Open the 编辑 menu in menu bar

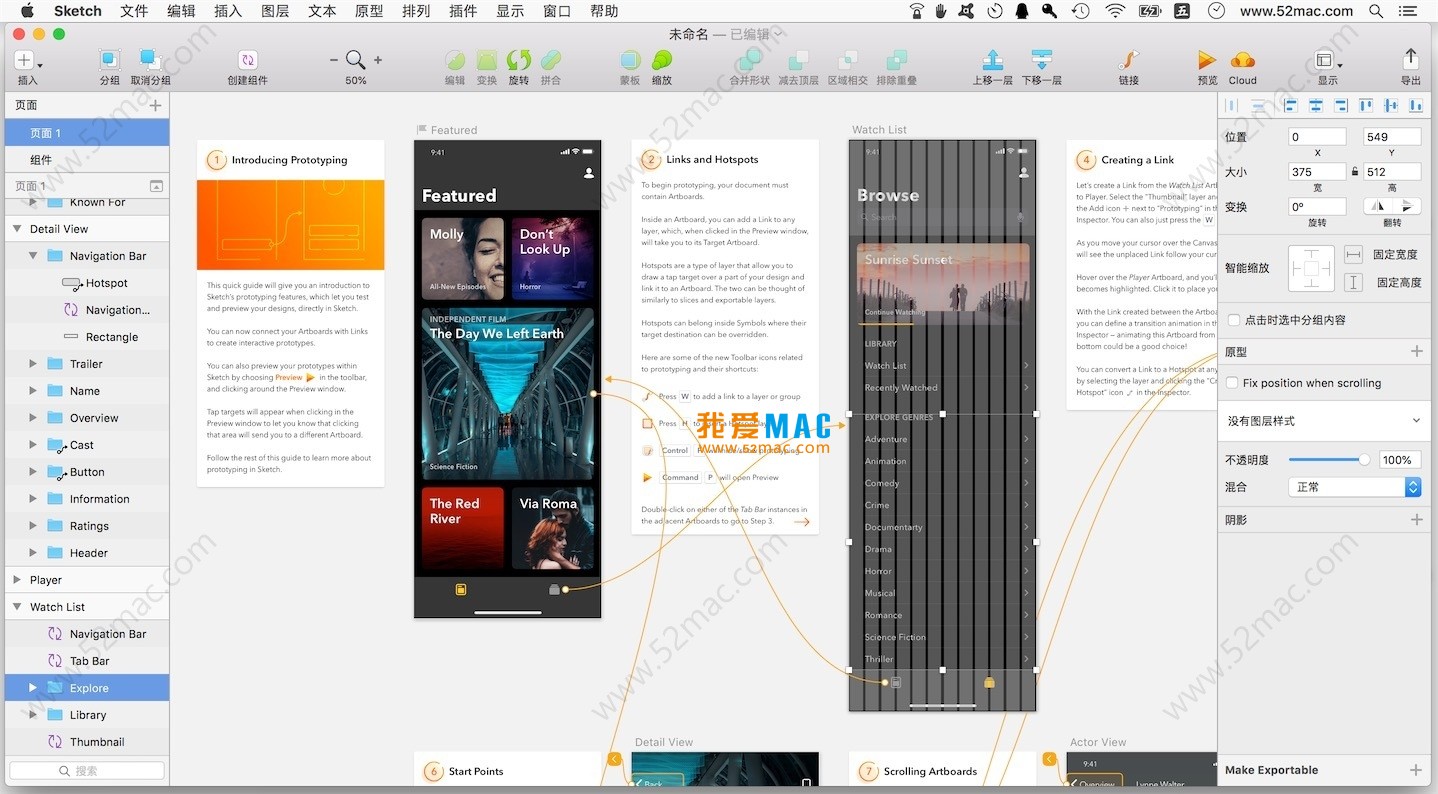[x=181, y=11]
